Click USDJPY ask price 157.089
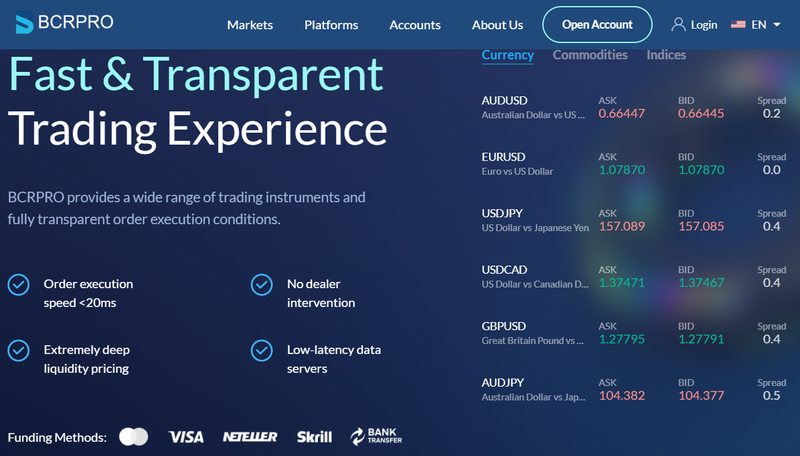 [x=622, y=226]
